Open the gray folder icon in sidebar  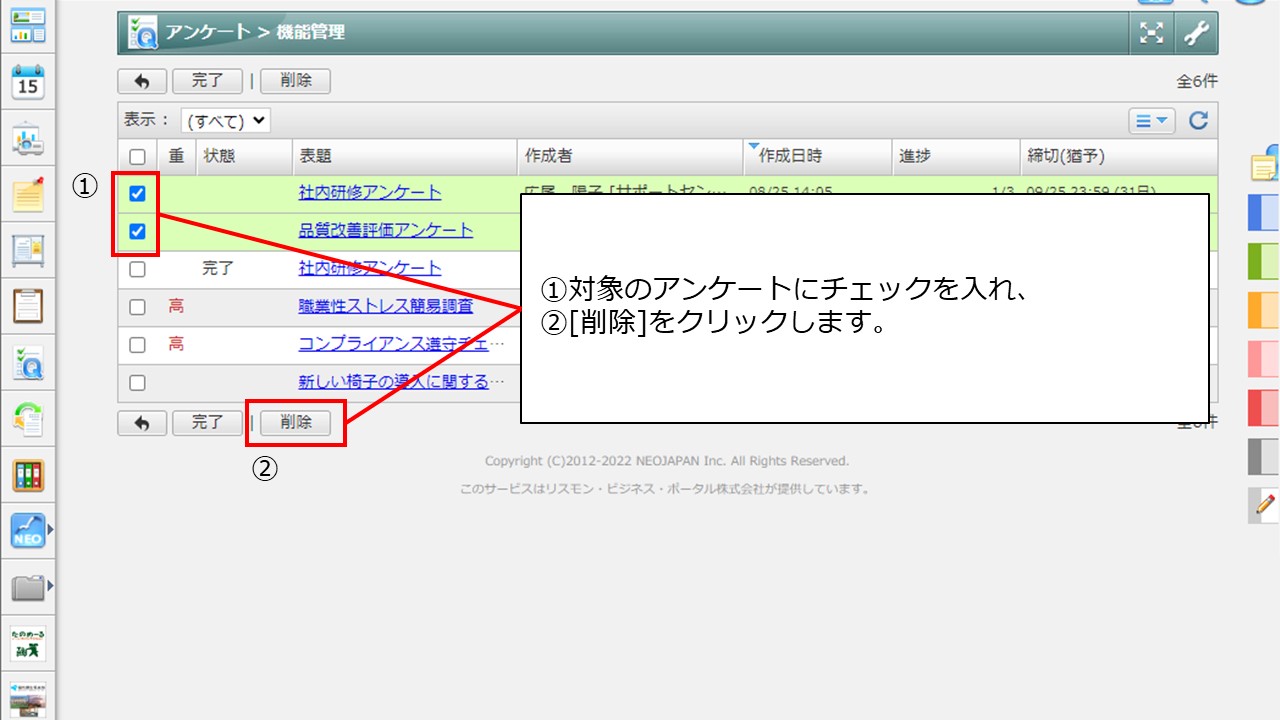click(x=28, y=587)
